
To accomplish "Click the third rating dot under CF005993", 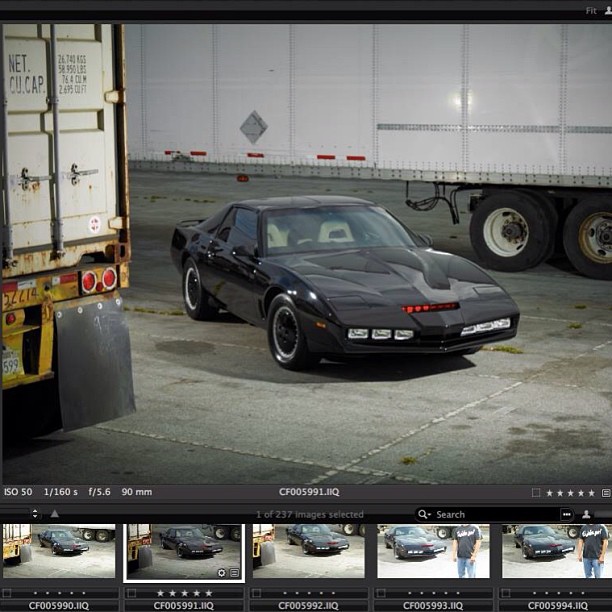I will point(434,593).
